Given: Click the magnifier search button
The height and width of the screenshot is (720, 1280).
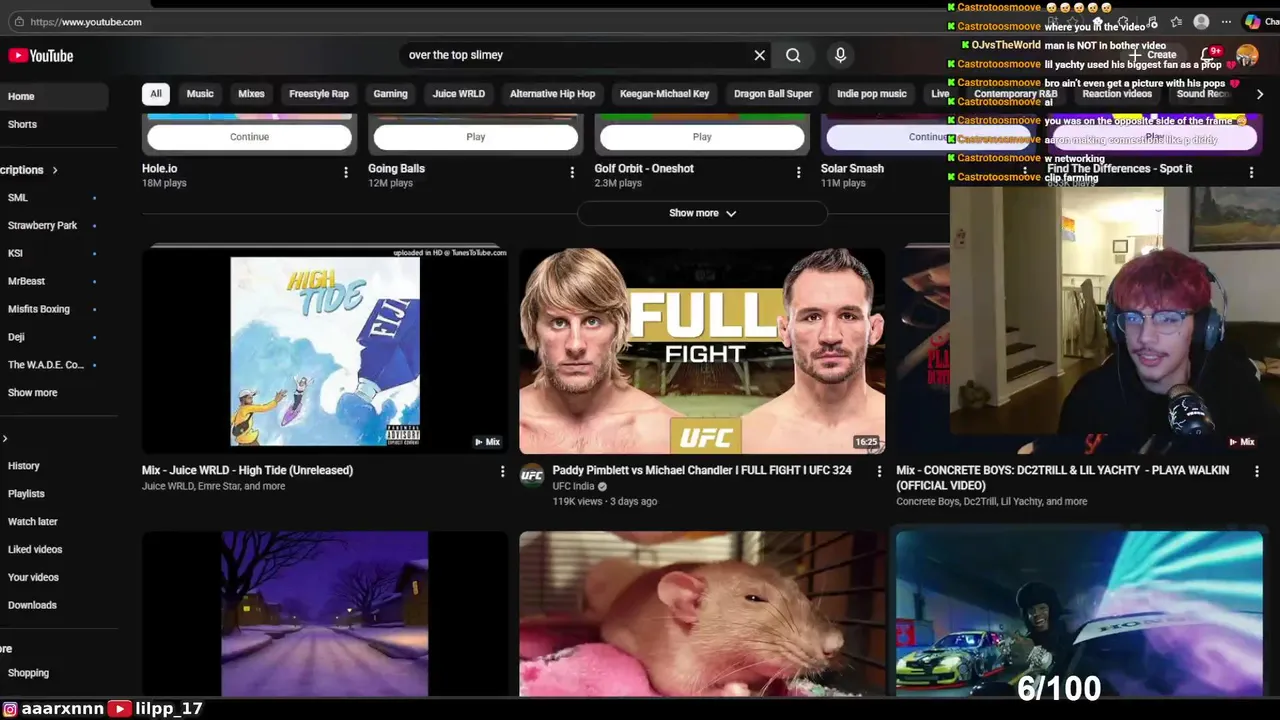Looking at the screenshot, I should (x=793, y=56).
